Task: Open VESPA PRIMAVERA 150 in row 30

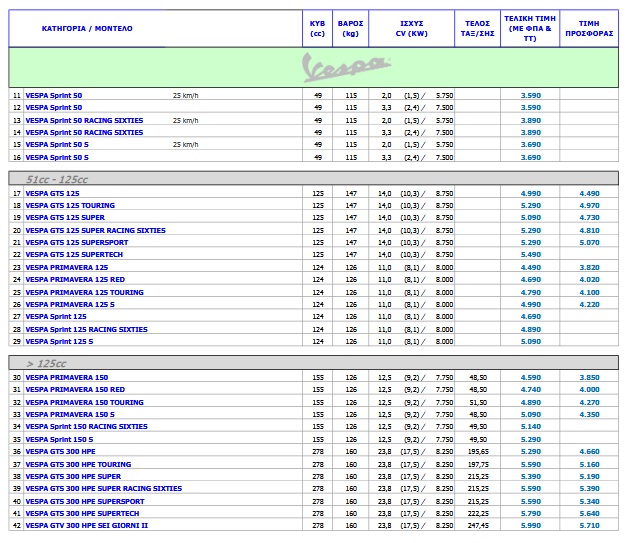Action: 67,378
